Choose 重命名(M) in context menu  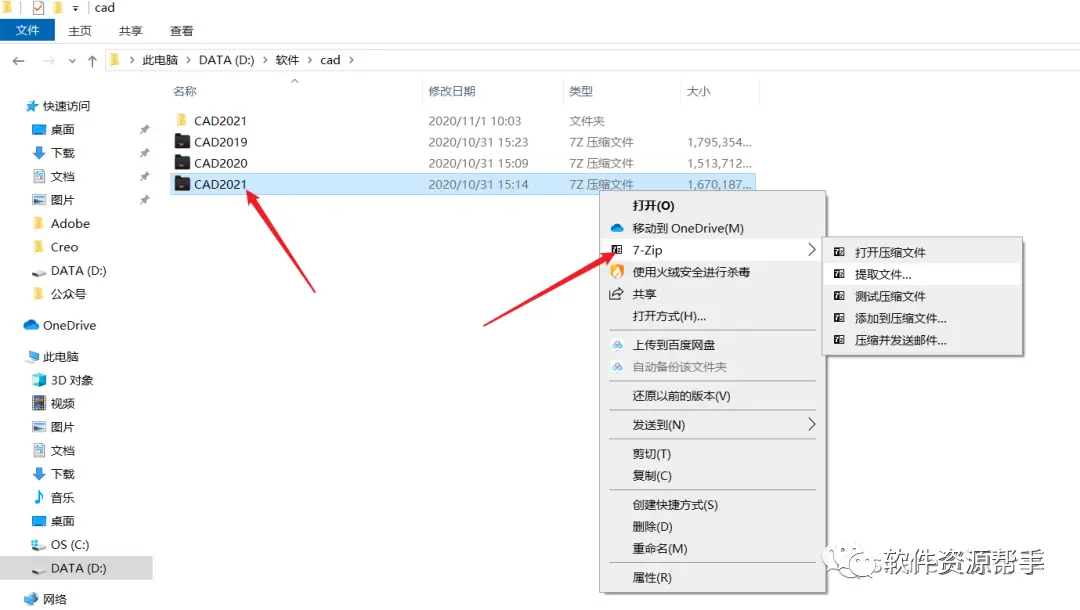tap(712, 548)
